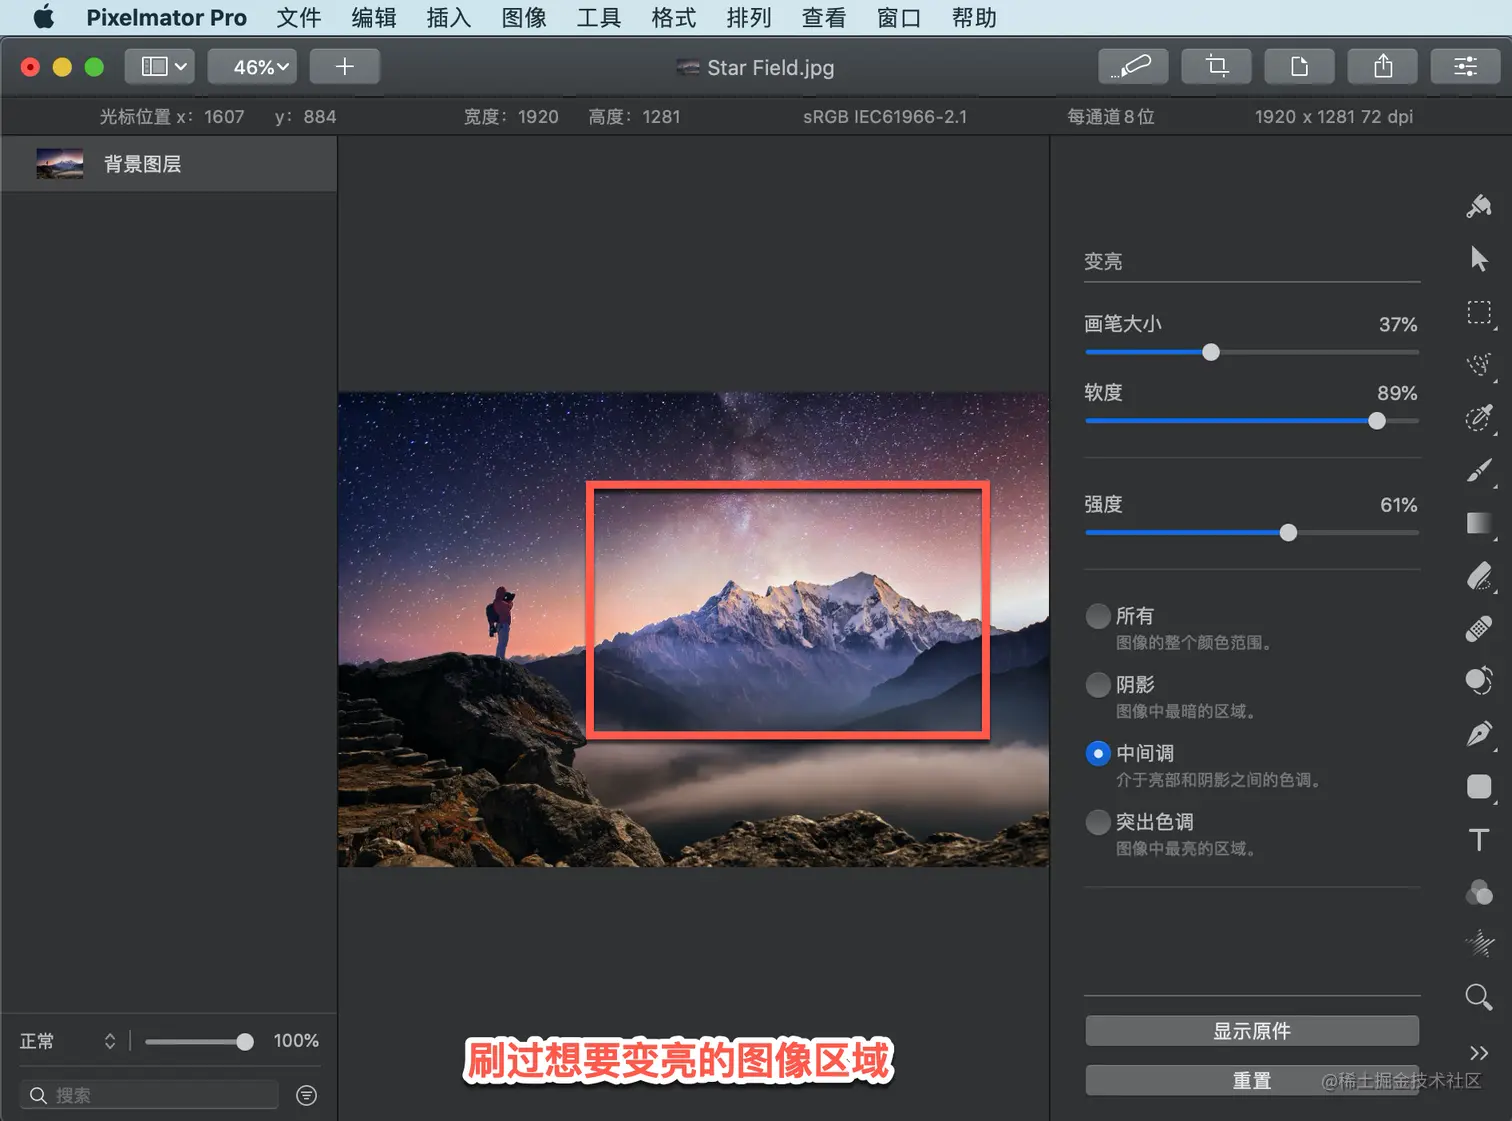This screenshot has width=1512, height=1121.
Task: Click the 搜索 layer search field
Action: pos(149,1096)
